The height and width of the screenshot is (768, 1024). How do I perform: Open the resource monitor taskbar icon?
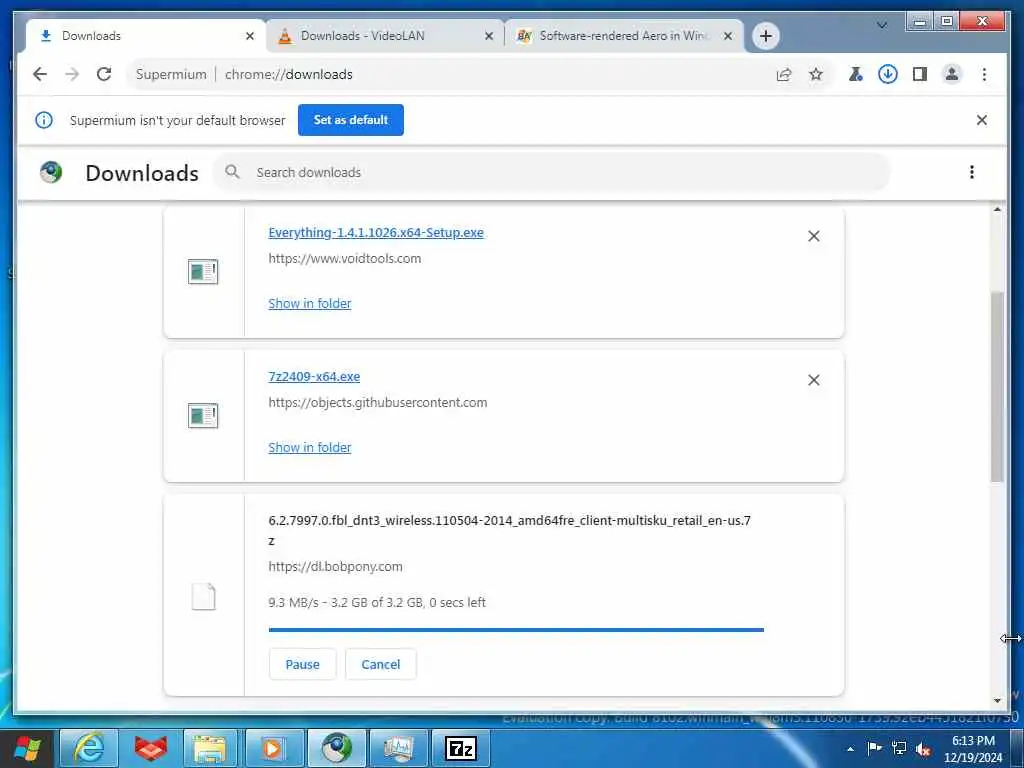click(x=399, y=748)
